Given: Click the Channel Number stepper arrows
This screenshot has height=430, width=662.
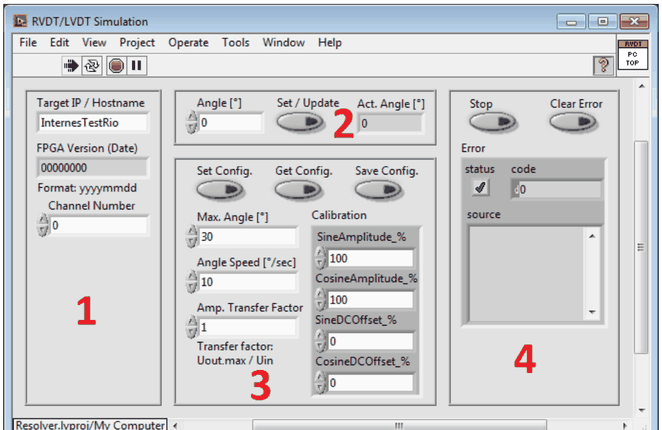Looking at the screenshot, I should point(43,225).
